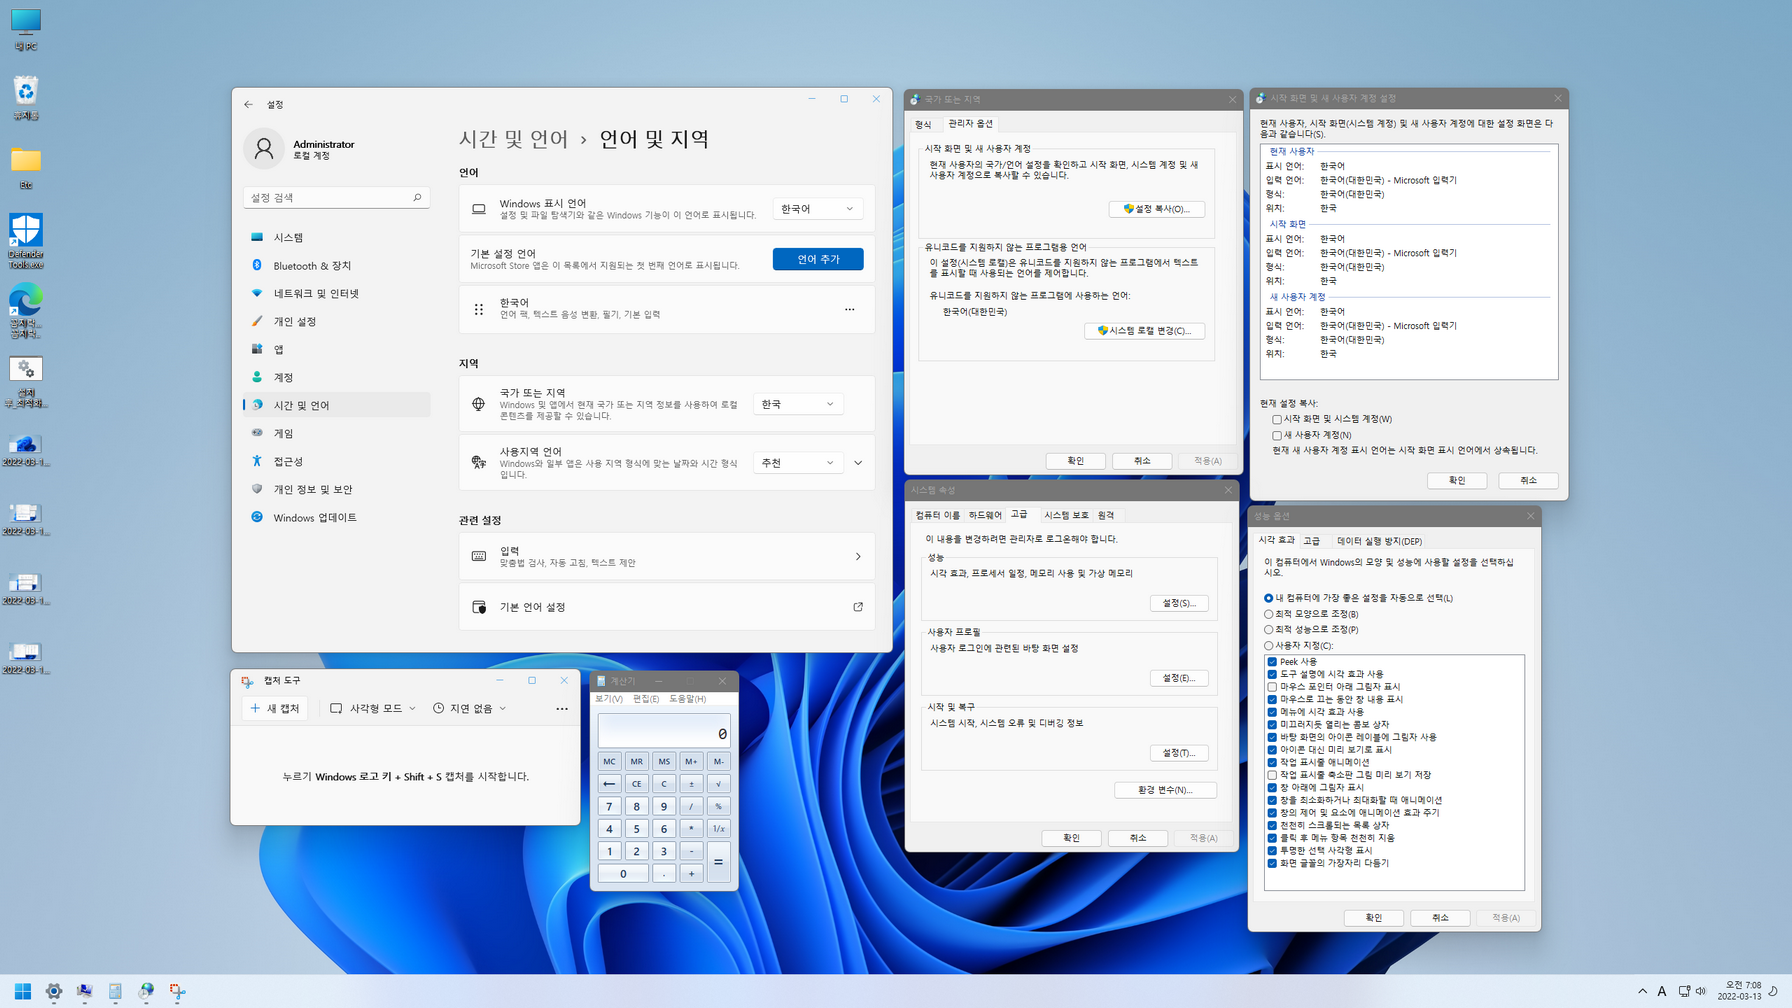
Task: Open the Snipping Tool more options (…)
Action: coord(562,708)
